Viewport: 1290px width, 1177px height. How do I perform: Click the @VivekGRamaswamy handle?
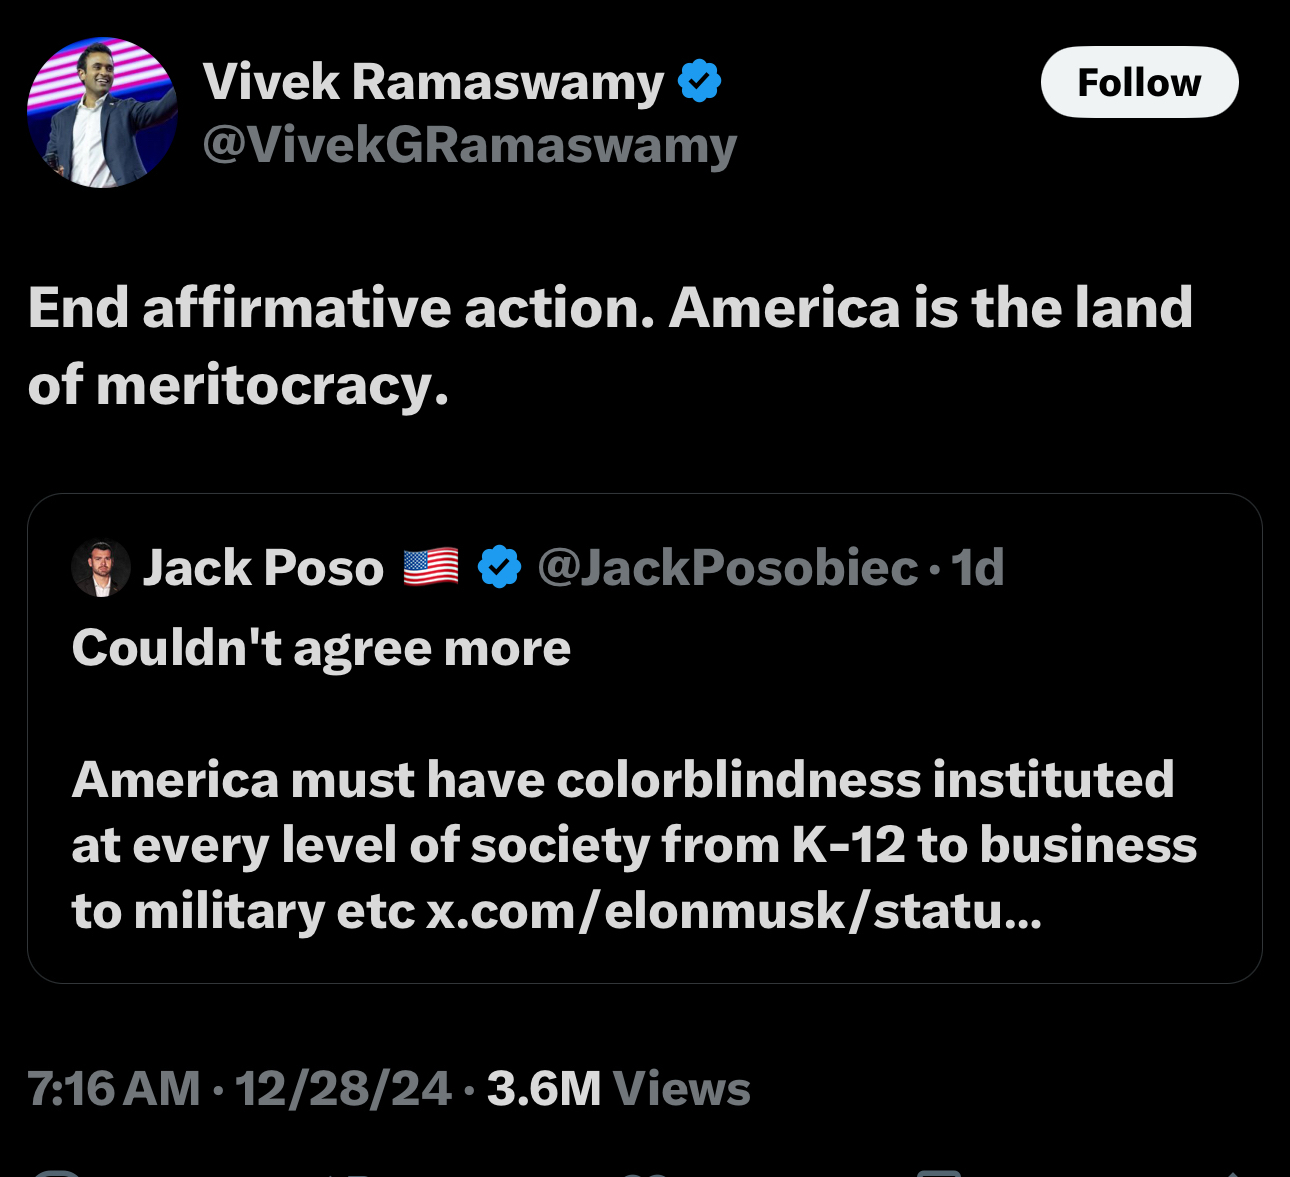pyautogui.click(x=469, y=145)
